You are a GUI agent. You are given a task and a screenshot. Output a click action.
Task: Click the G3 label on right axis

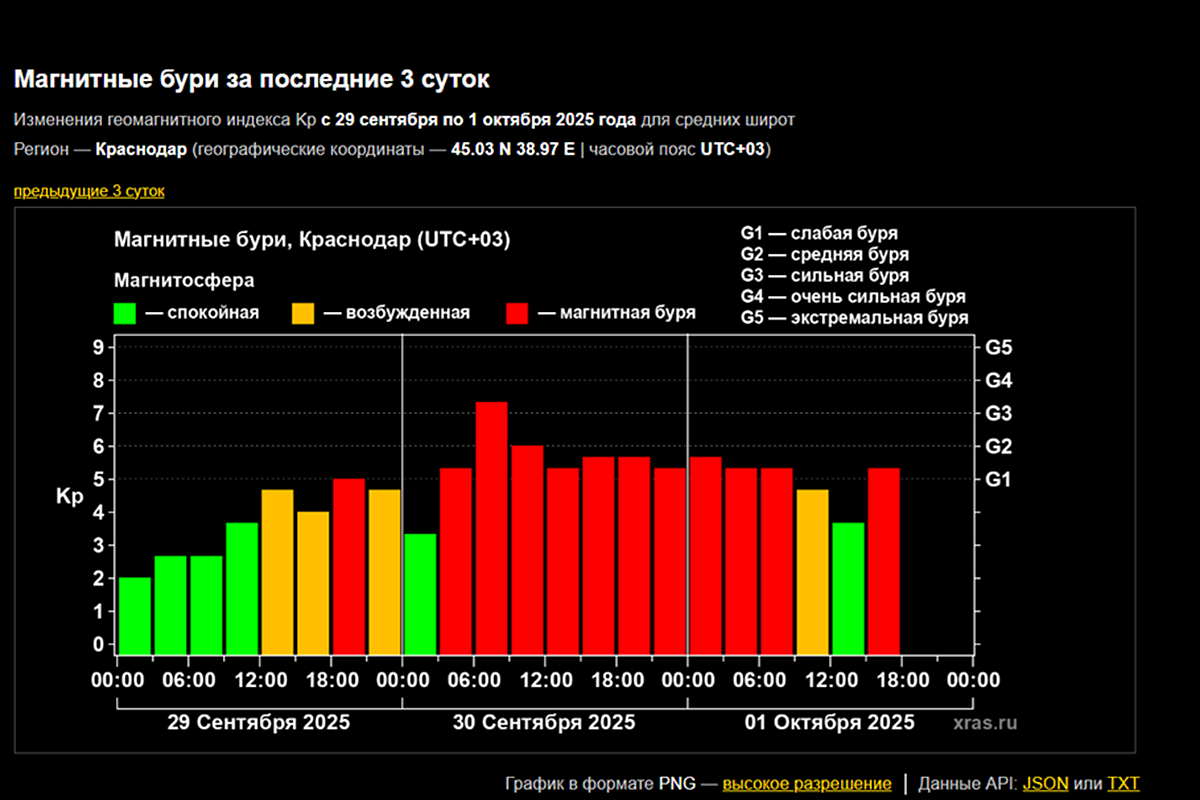(x=999, y=413)
